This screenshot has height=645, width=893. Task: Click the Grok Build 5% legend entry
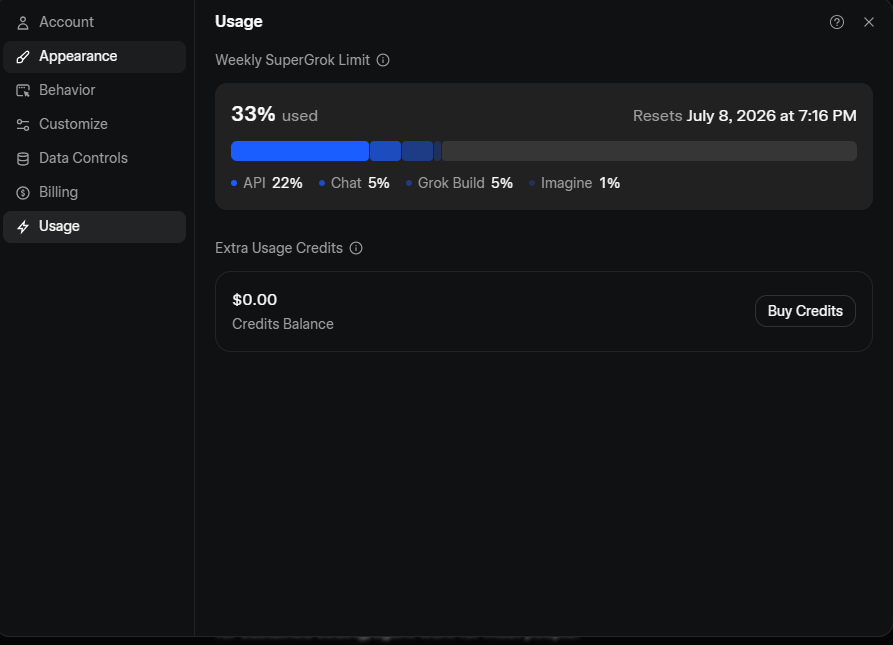click(459, 183)
